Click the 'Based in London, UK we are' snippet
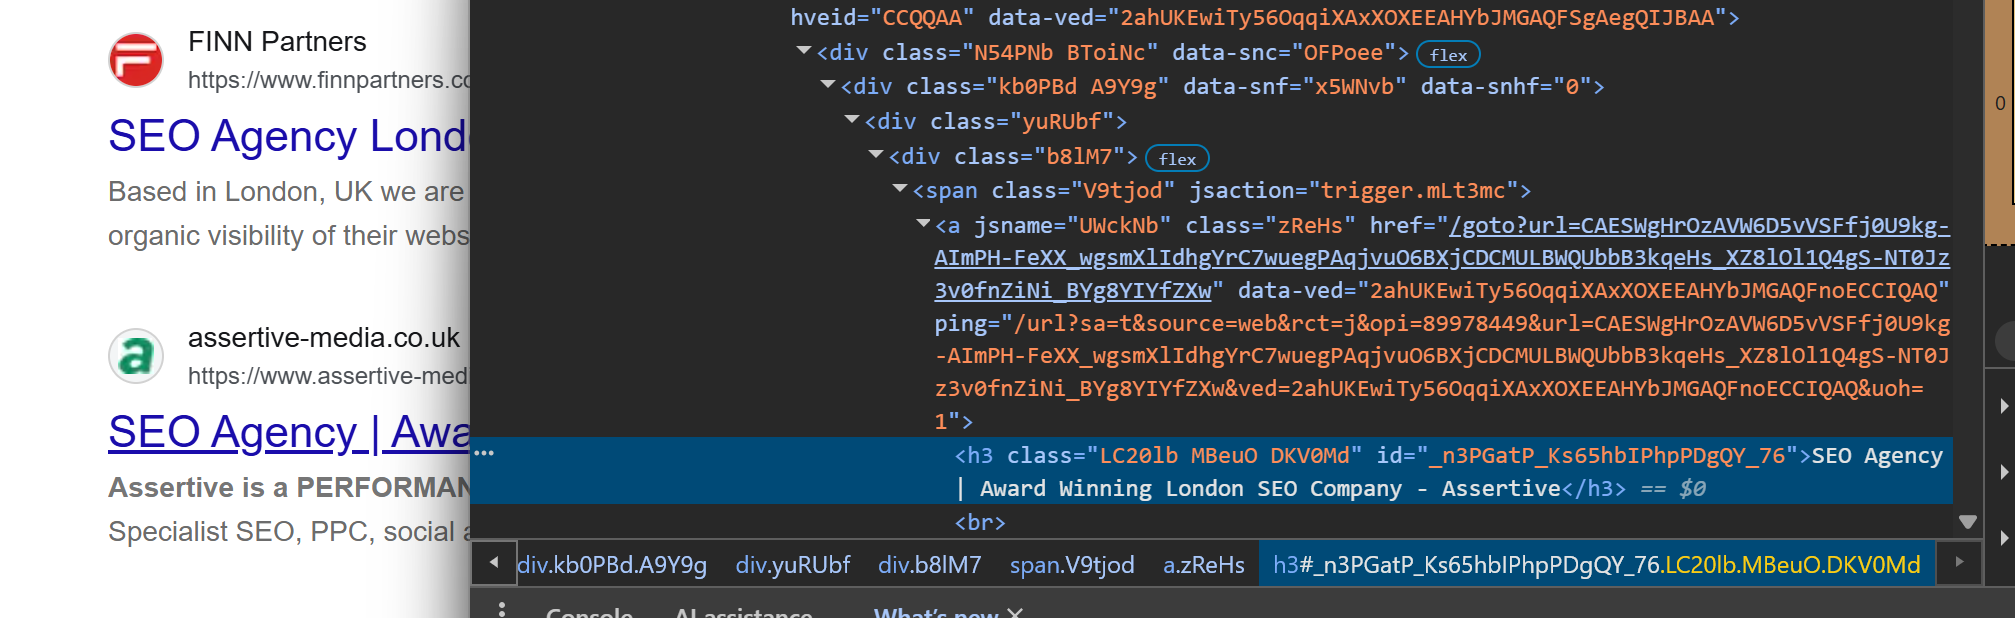The width and height of the screenshot is (2015, 618). point(286,191)
